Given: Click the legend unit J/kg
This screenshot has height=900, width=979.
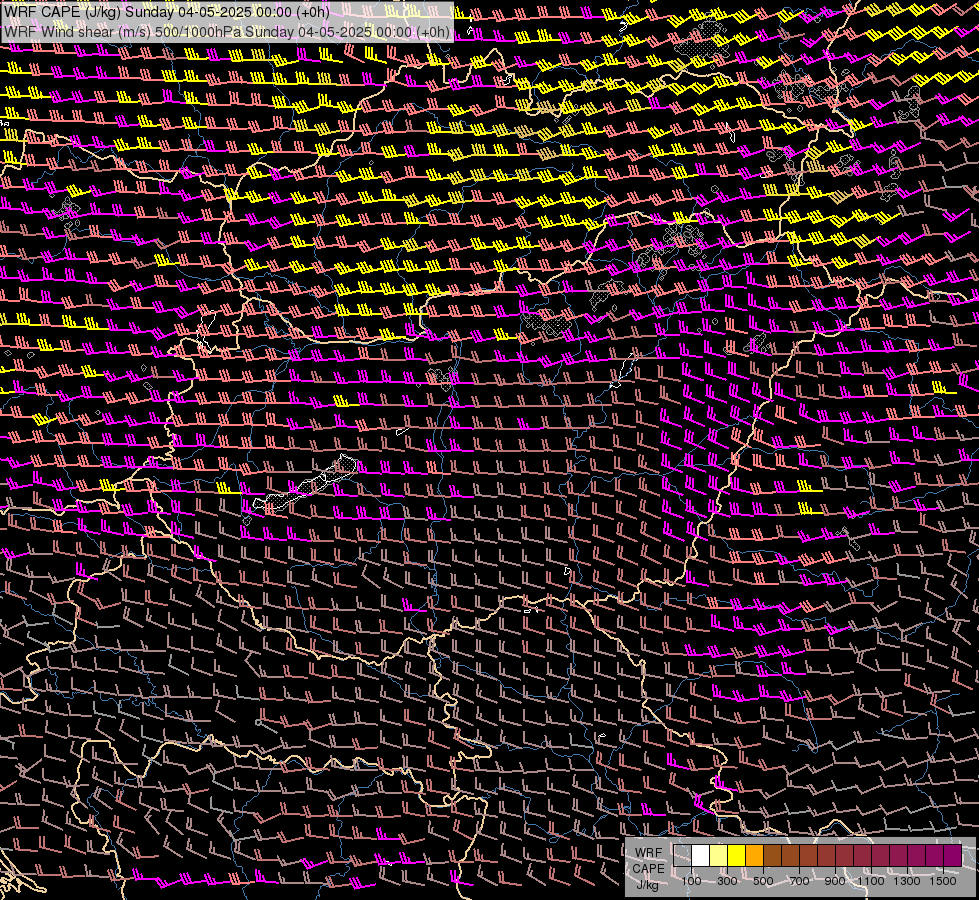Looking at the screenshot, I should (x=648, y=885).
